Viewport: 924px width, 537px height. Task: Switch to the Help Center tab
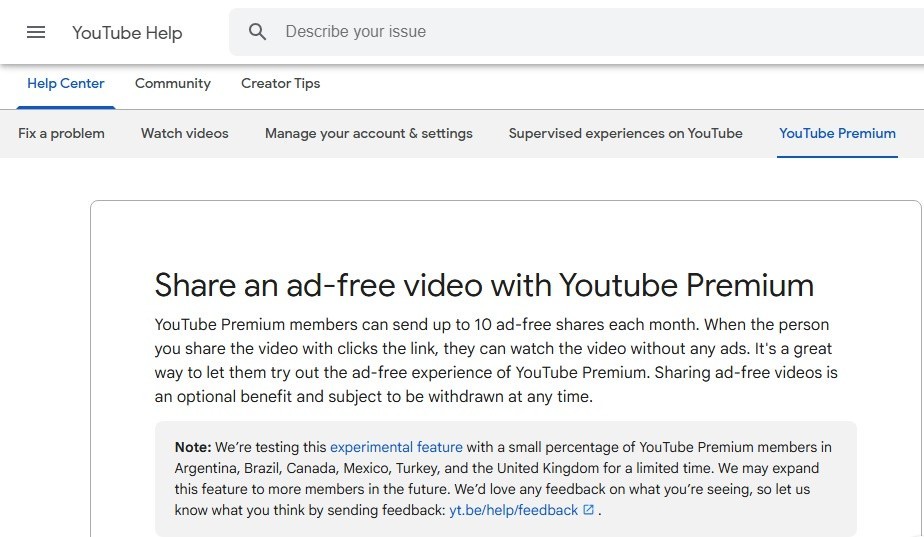pos(65,84)
